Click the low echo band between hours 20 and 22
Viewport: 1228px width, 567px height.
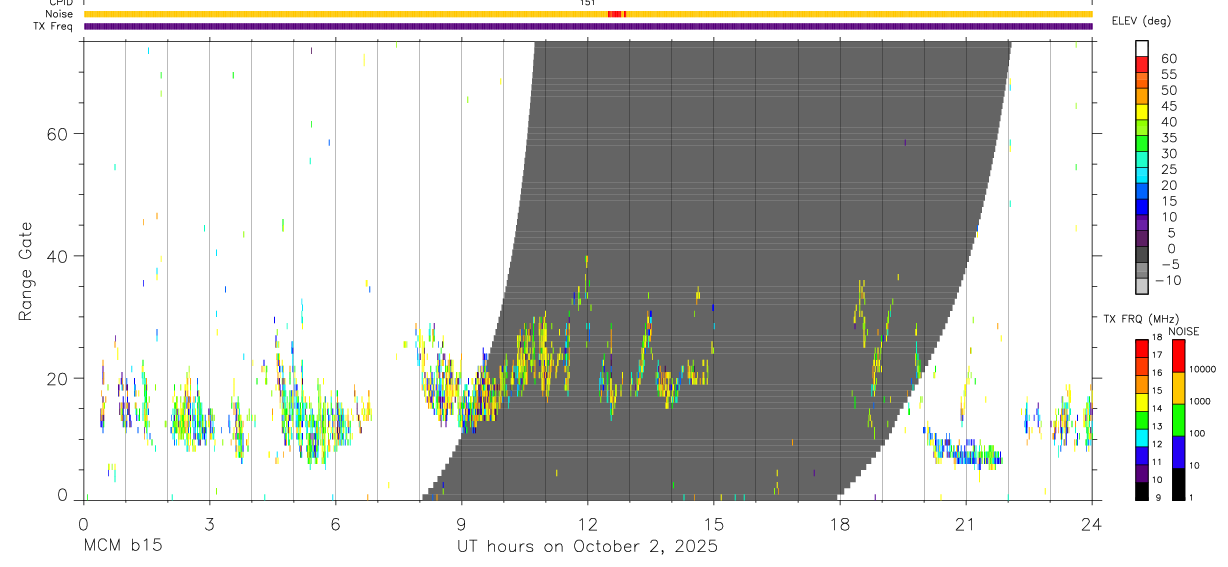pyautogui.click(x=965, y=451)
